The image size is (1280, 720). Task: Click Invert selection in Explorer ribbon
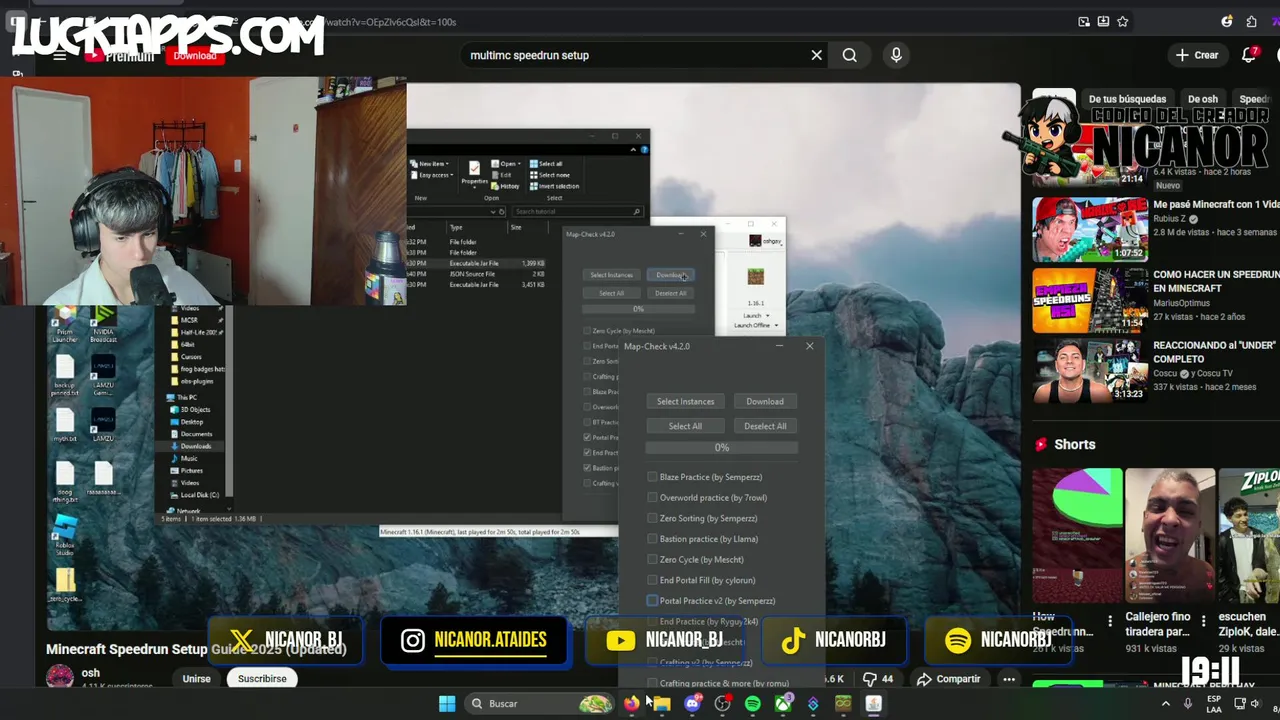(x=554, y=186)
